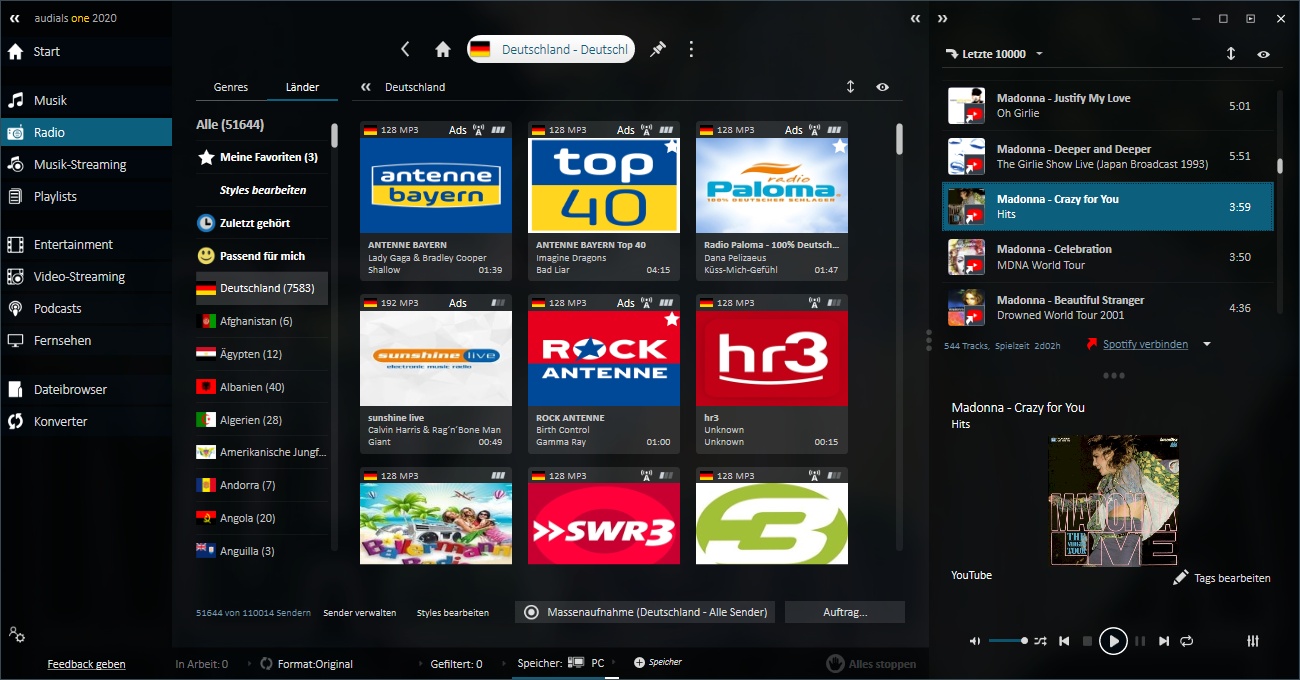Select track Madonna - Justify My Love

point(1108,106)
